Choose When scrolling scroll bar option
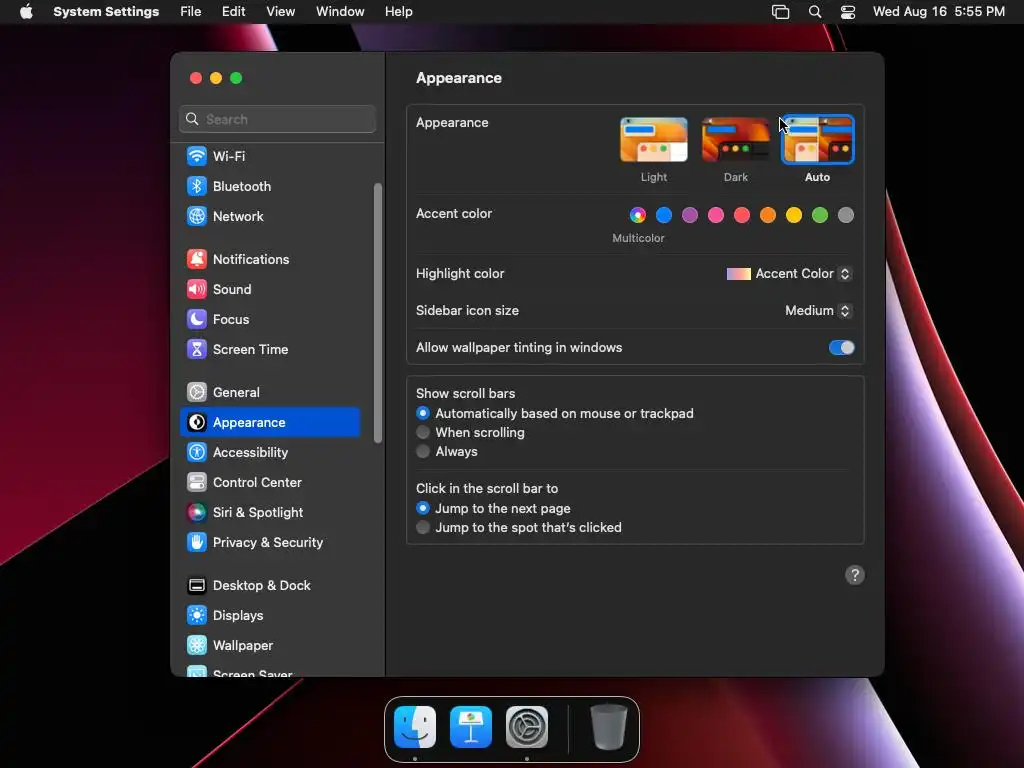Screen dimensions: 1024x768 tap(423, 432)
